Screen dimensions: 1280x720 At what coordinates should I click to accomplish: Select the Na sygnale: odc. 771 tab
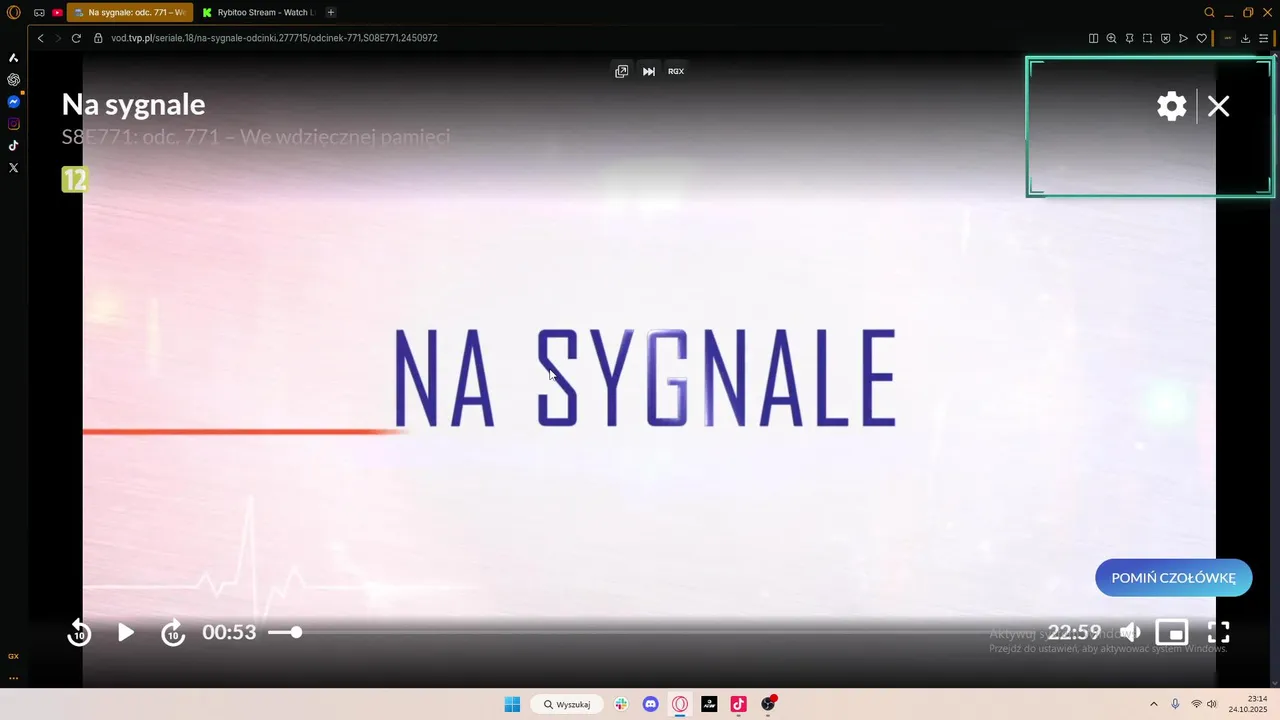[130, 13]
